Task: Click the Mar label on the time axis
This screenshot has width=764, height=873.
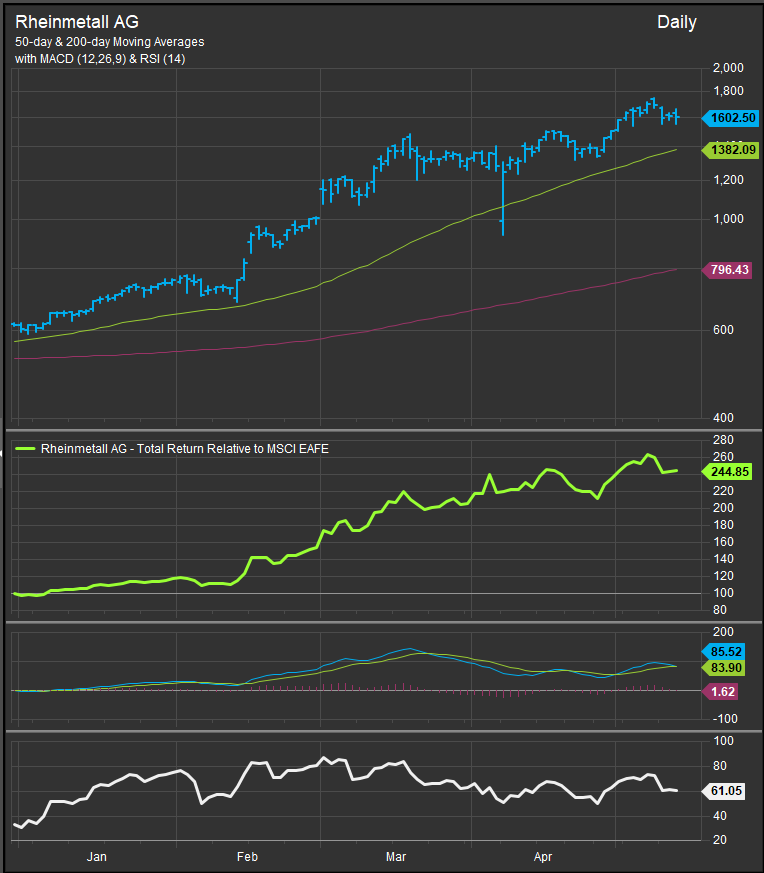Action: coord(395,856)
